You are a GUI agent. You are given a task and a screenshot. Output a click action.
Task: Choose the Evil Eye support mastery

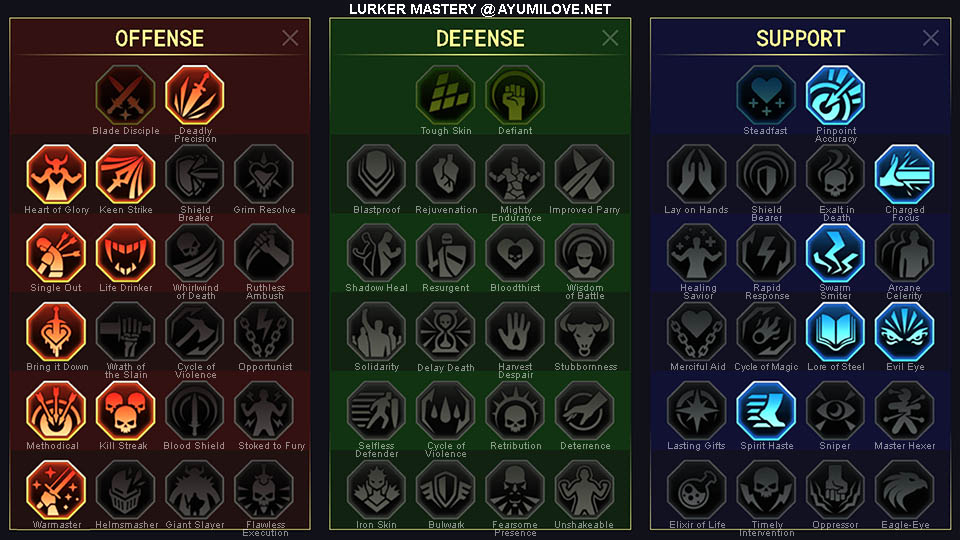(x=905, y=332)
